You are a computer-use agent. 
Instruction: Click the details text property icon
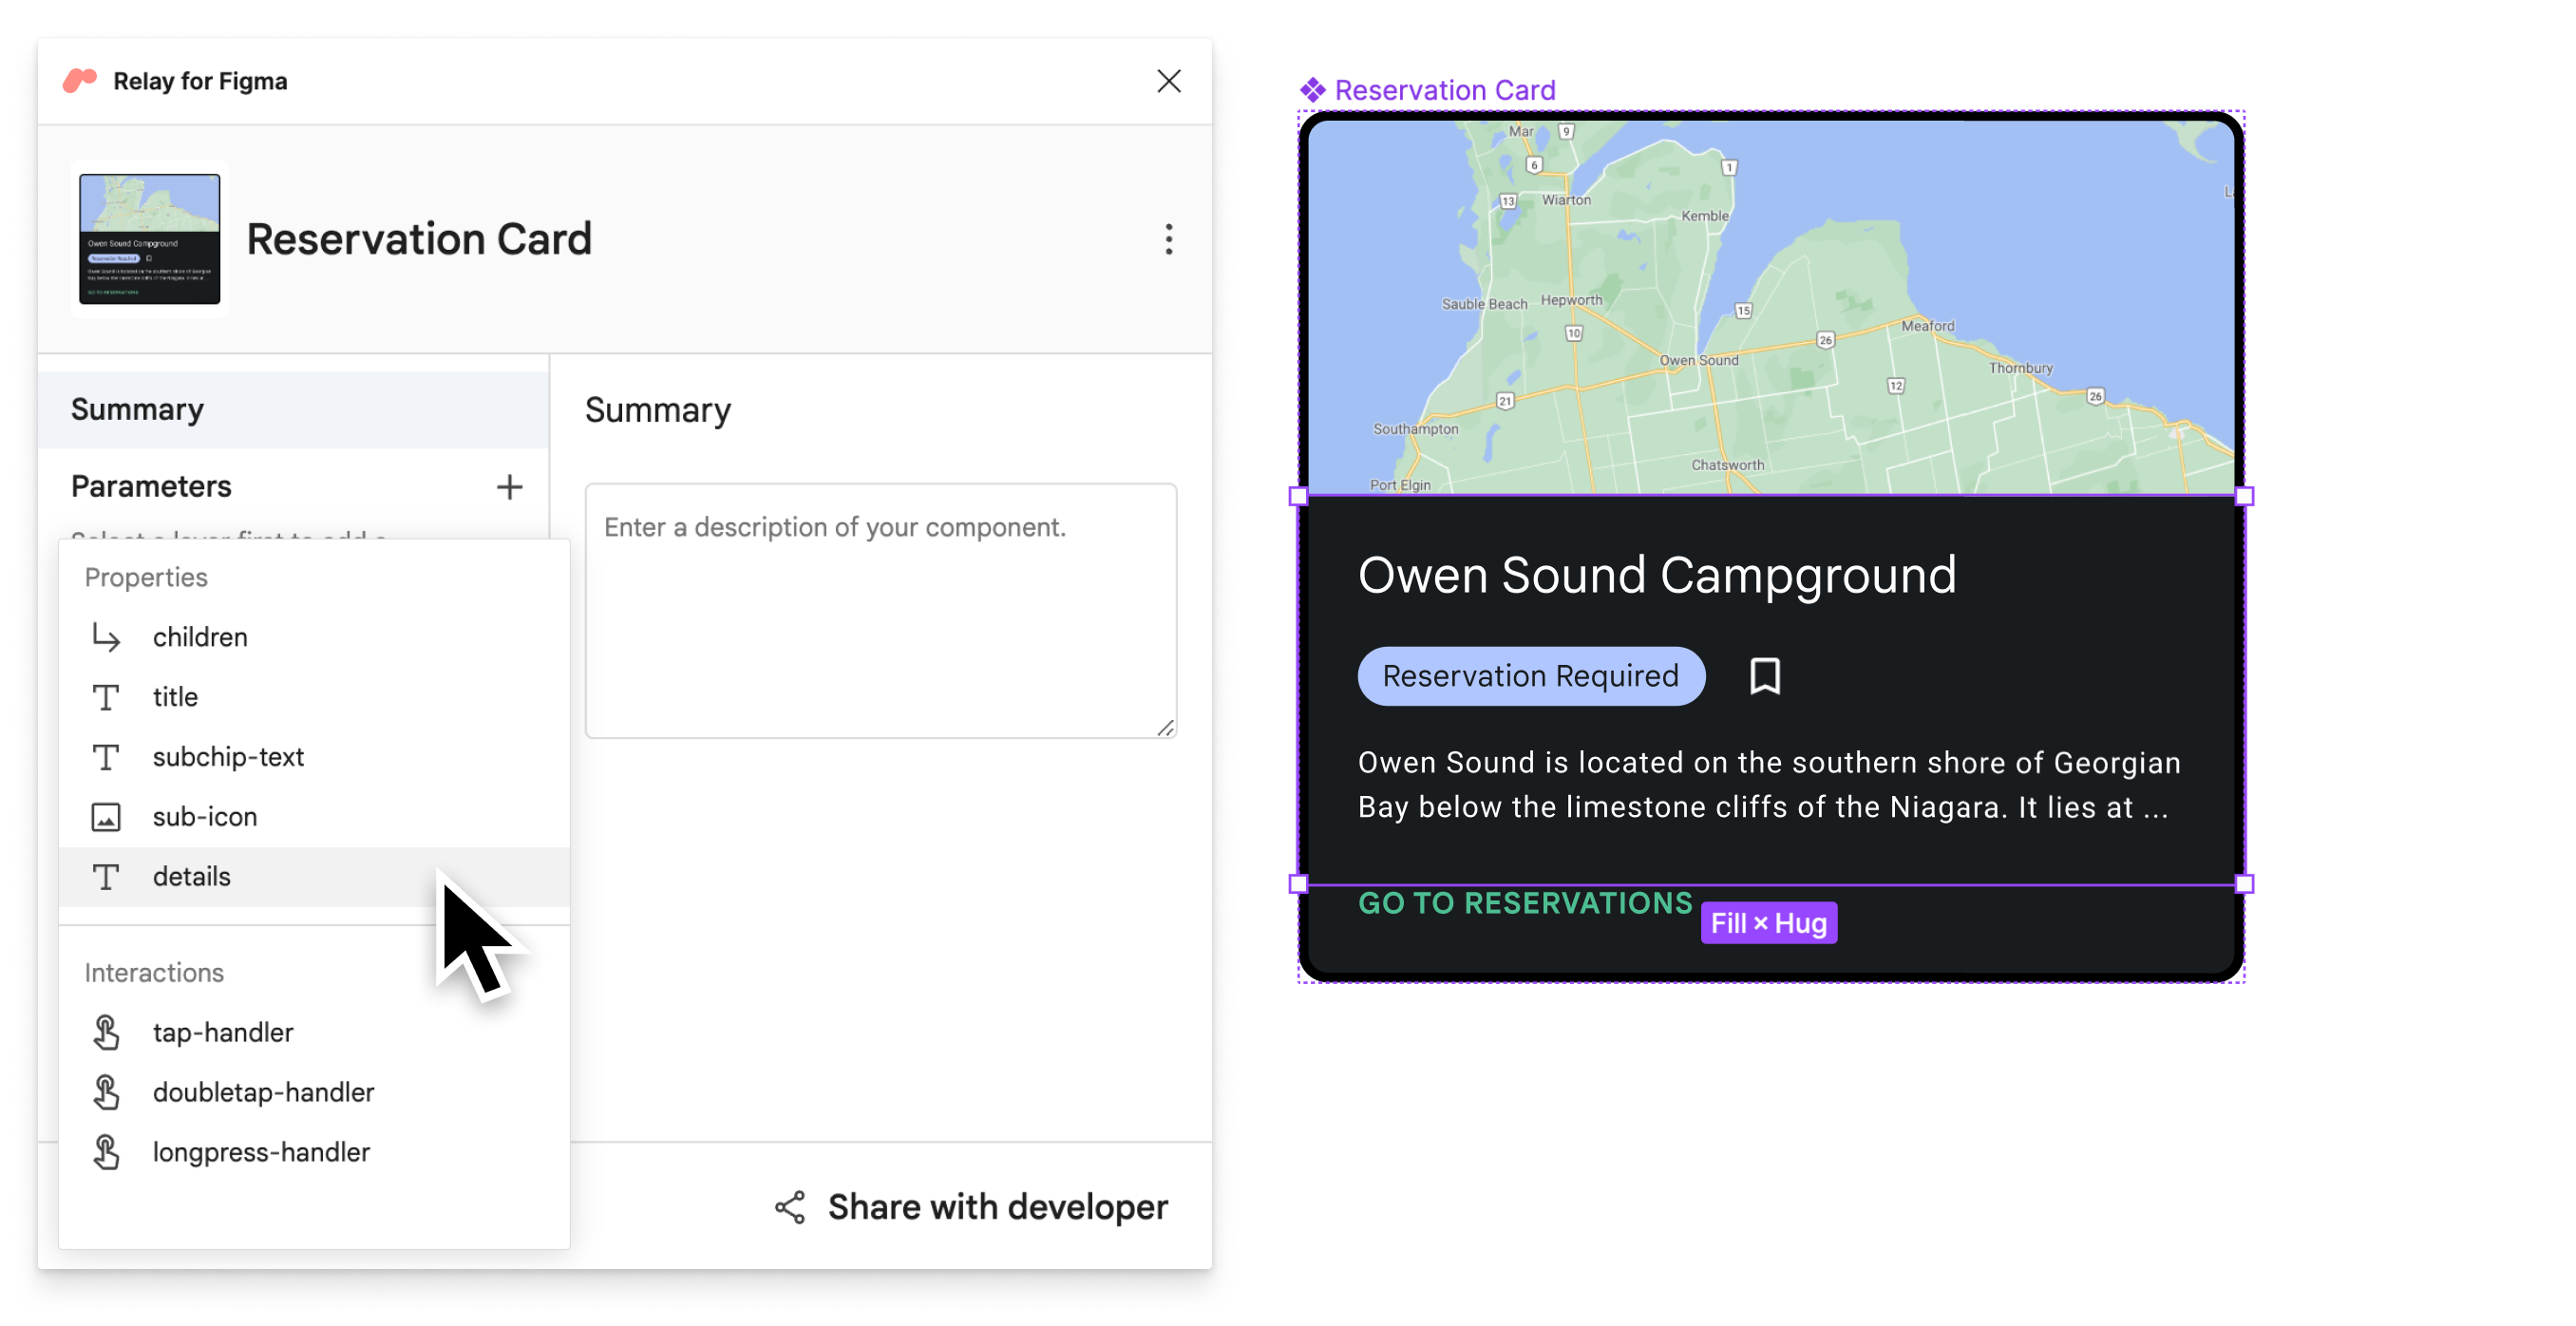click(106, 875)
